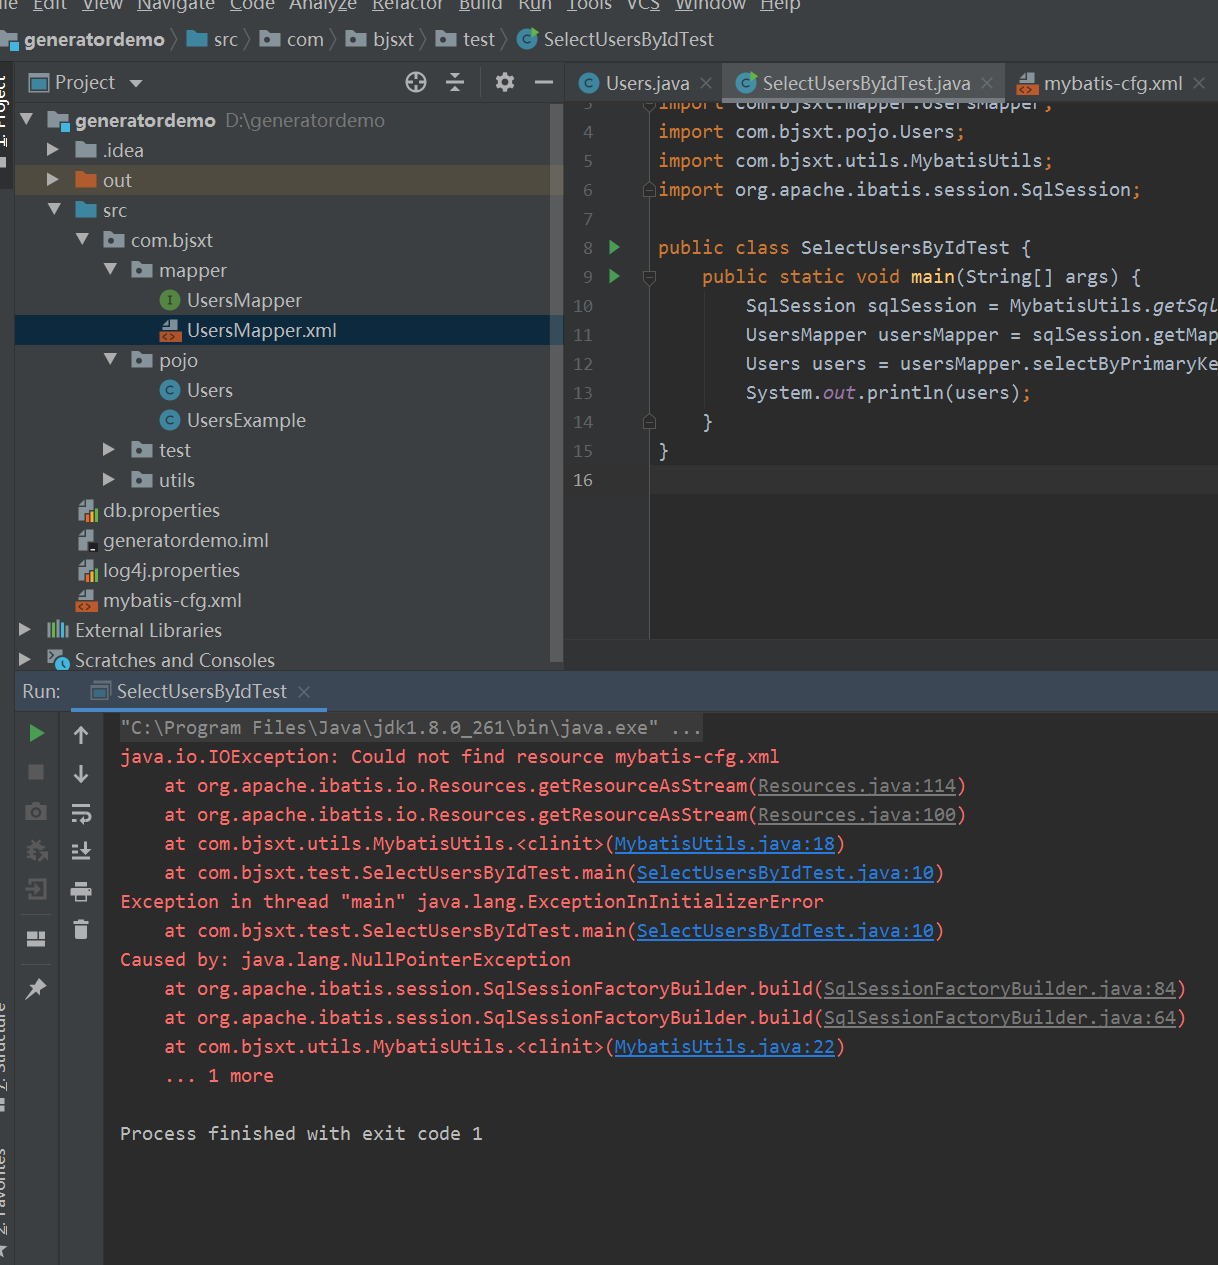The height and width of the screenshot is (1265, 1218).
Task: Collapse the com.bjsxt package
Action: [83, 240]
